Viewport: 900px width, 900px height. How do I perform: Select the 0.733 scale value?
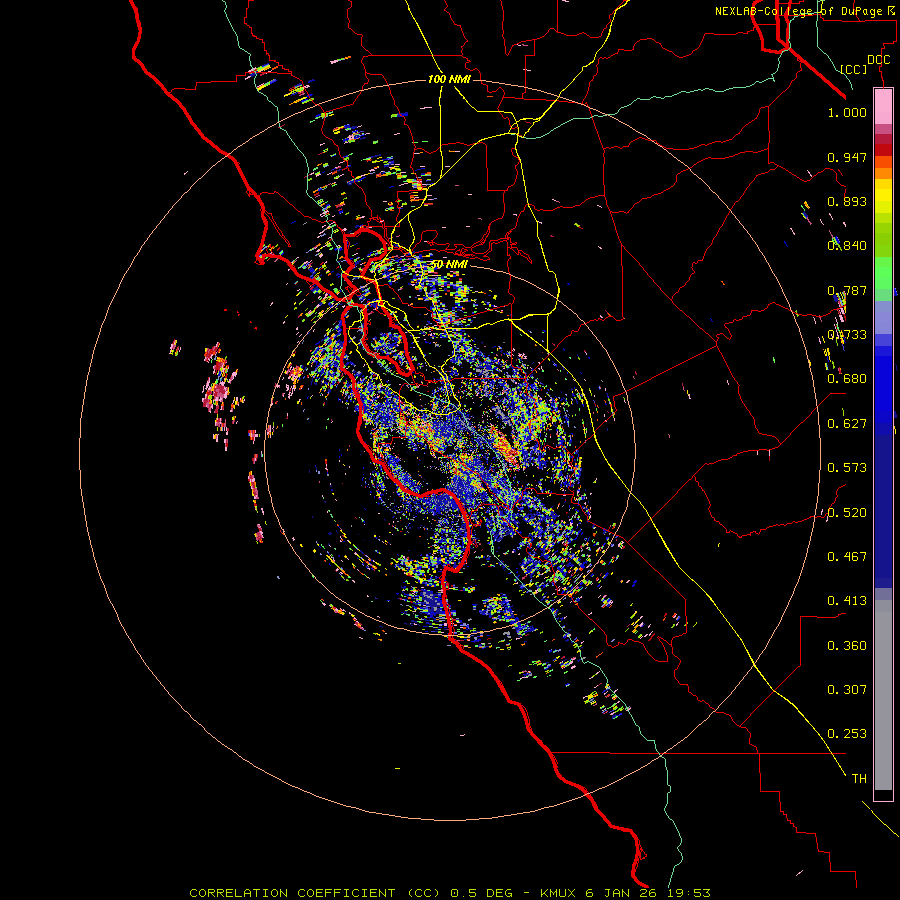click(847, 335)
